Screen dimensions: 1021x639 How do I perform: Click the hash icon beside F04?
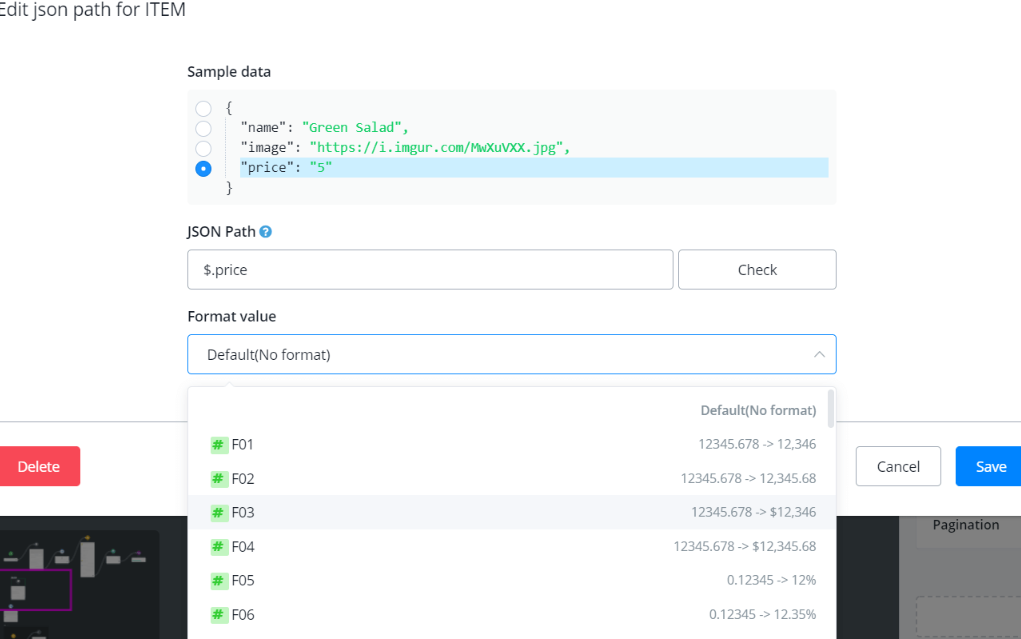coord(218,547)
